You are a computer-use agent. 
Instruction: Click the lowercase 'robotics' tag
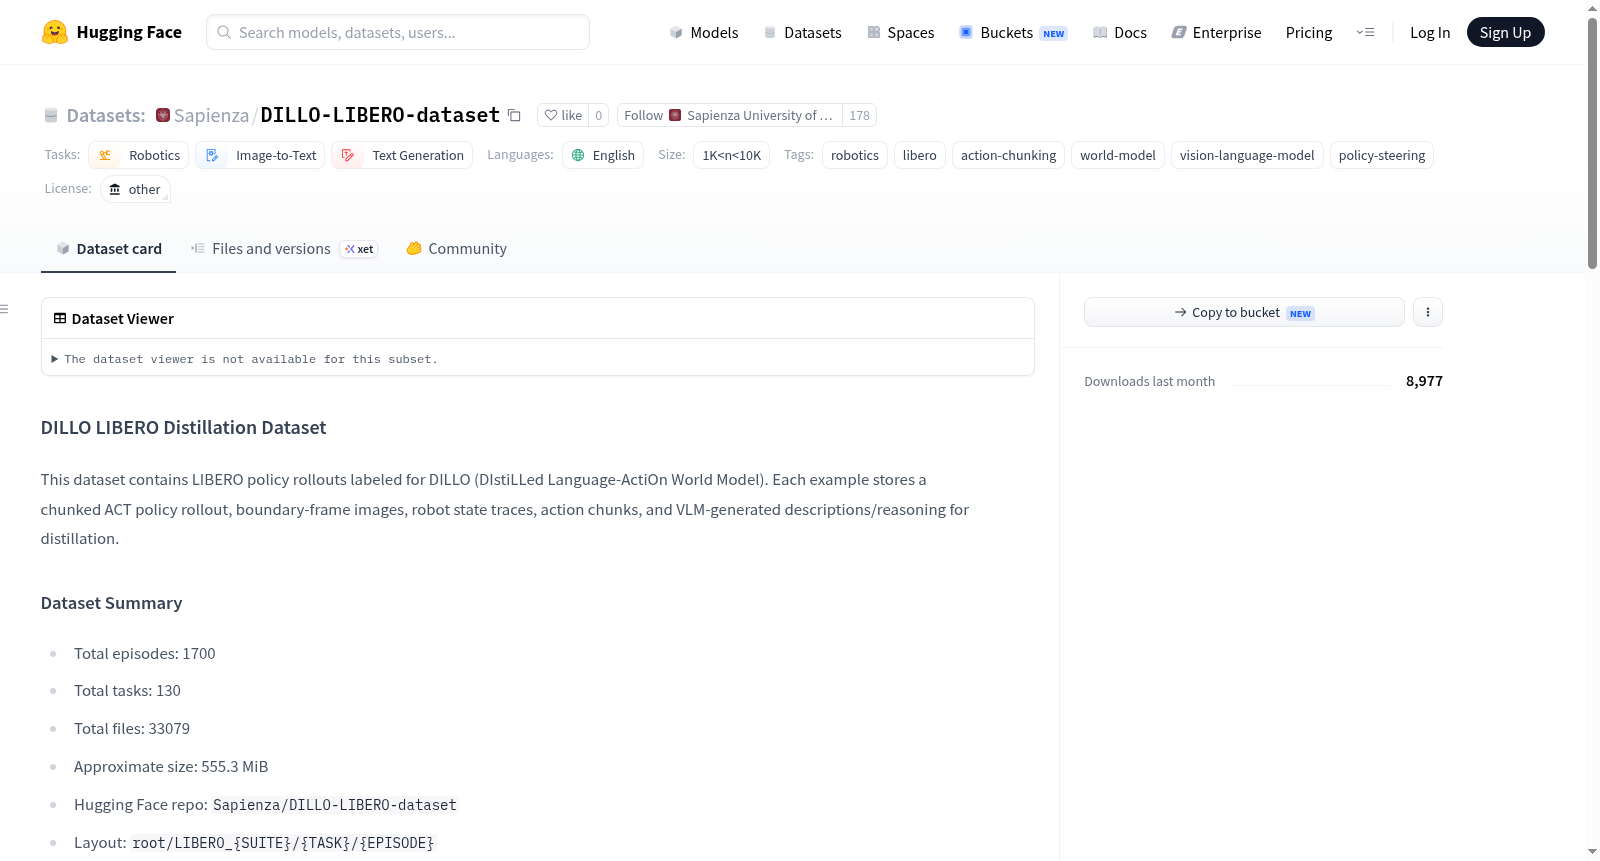[x=855, y=155]
